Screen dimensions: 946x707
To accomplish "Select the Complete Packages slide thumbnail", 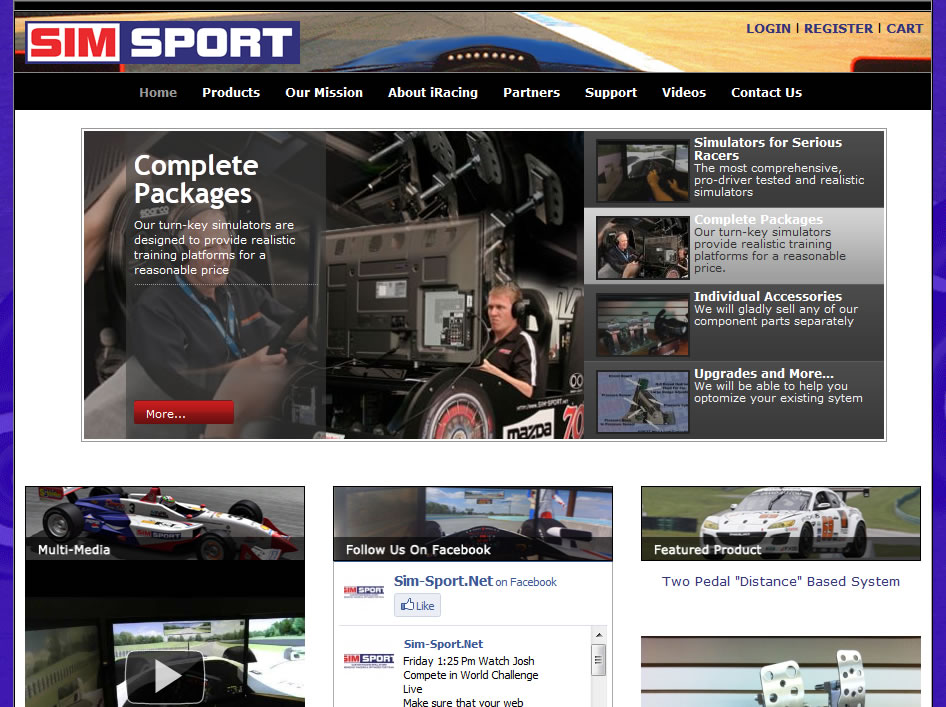I will coord(642,247).
